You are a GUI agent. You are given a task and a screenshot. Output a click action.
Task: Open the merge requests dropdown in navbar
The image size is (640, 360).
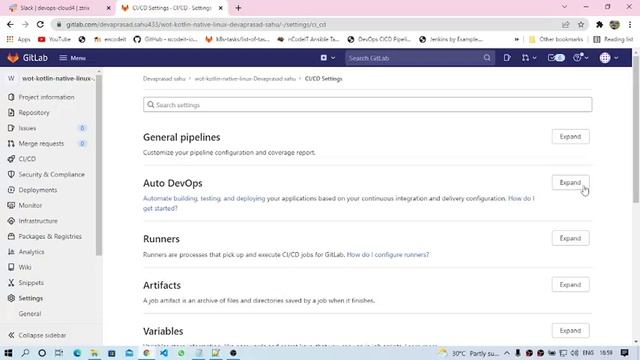pos(529,58)
